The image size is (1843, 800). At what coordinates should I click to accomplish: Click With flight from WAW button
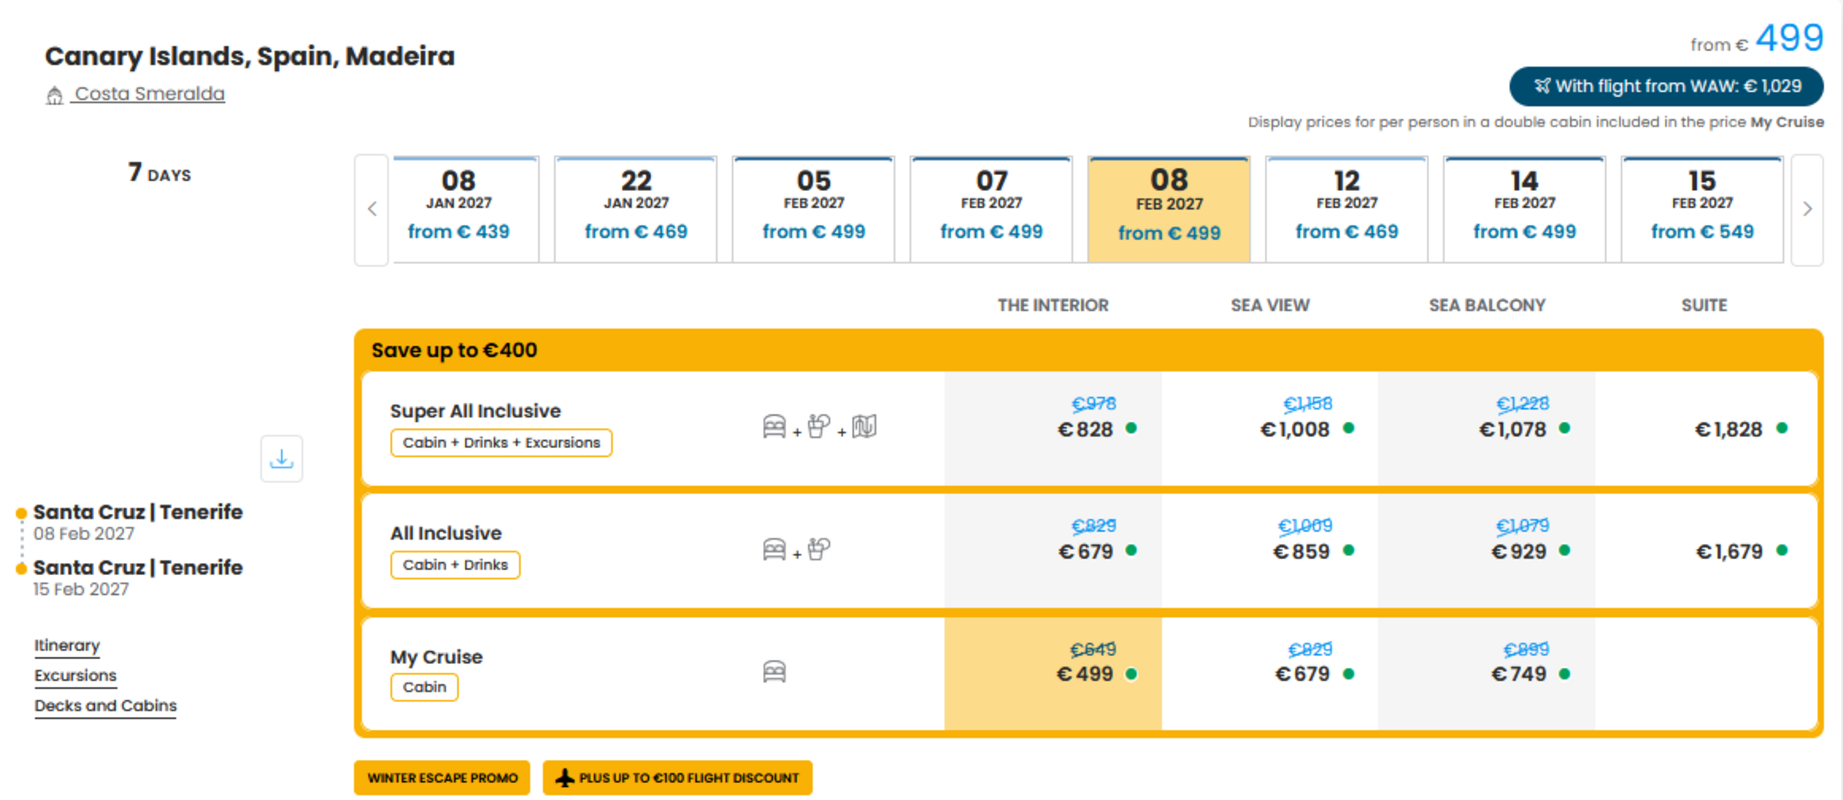point(1666,86)
